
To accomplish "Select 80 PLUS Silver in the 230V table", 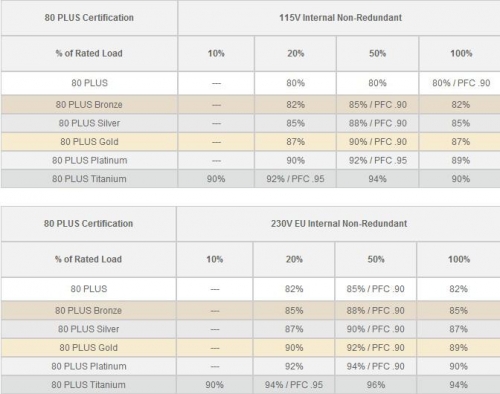I will [x=89, y=329].
